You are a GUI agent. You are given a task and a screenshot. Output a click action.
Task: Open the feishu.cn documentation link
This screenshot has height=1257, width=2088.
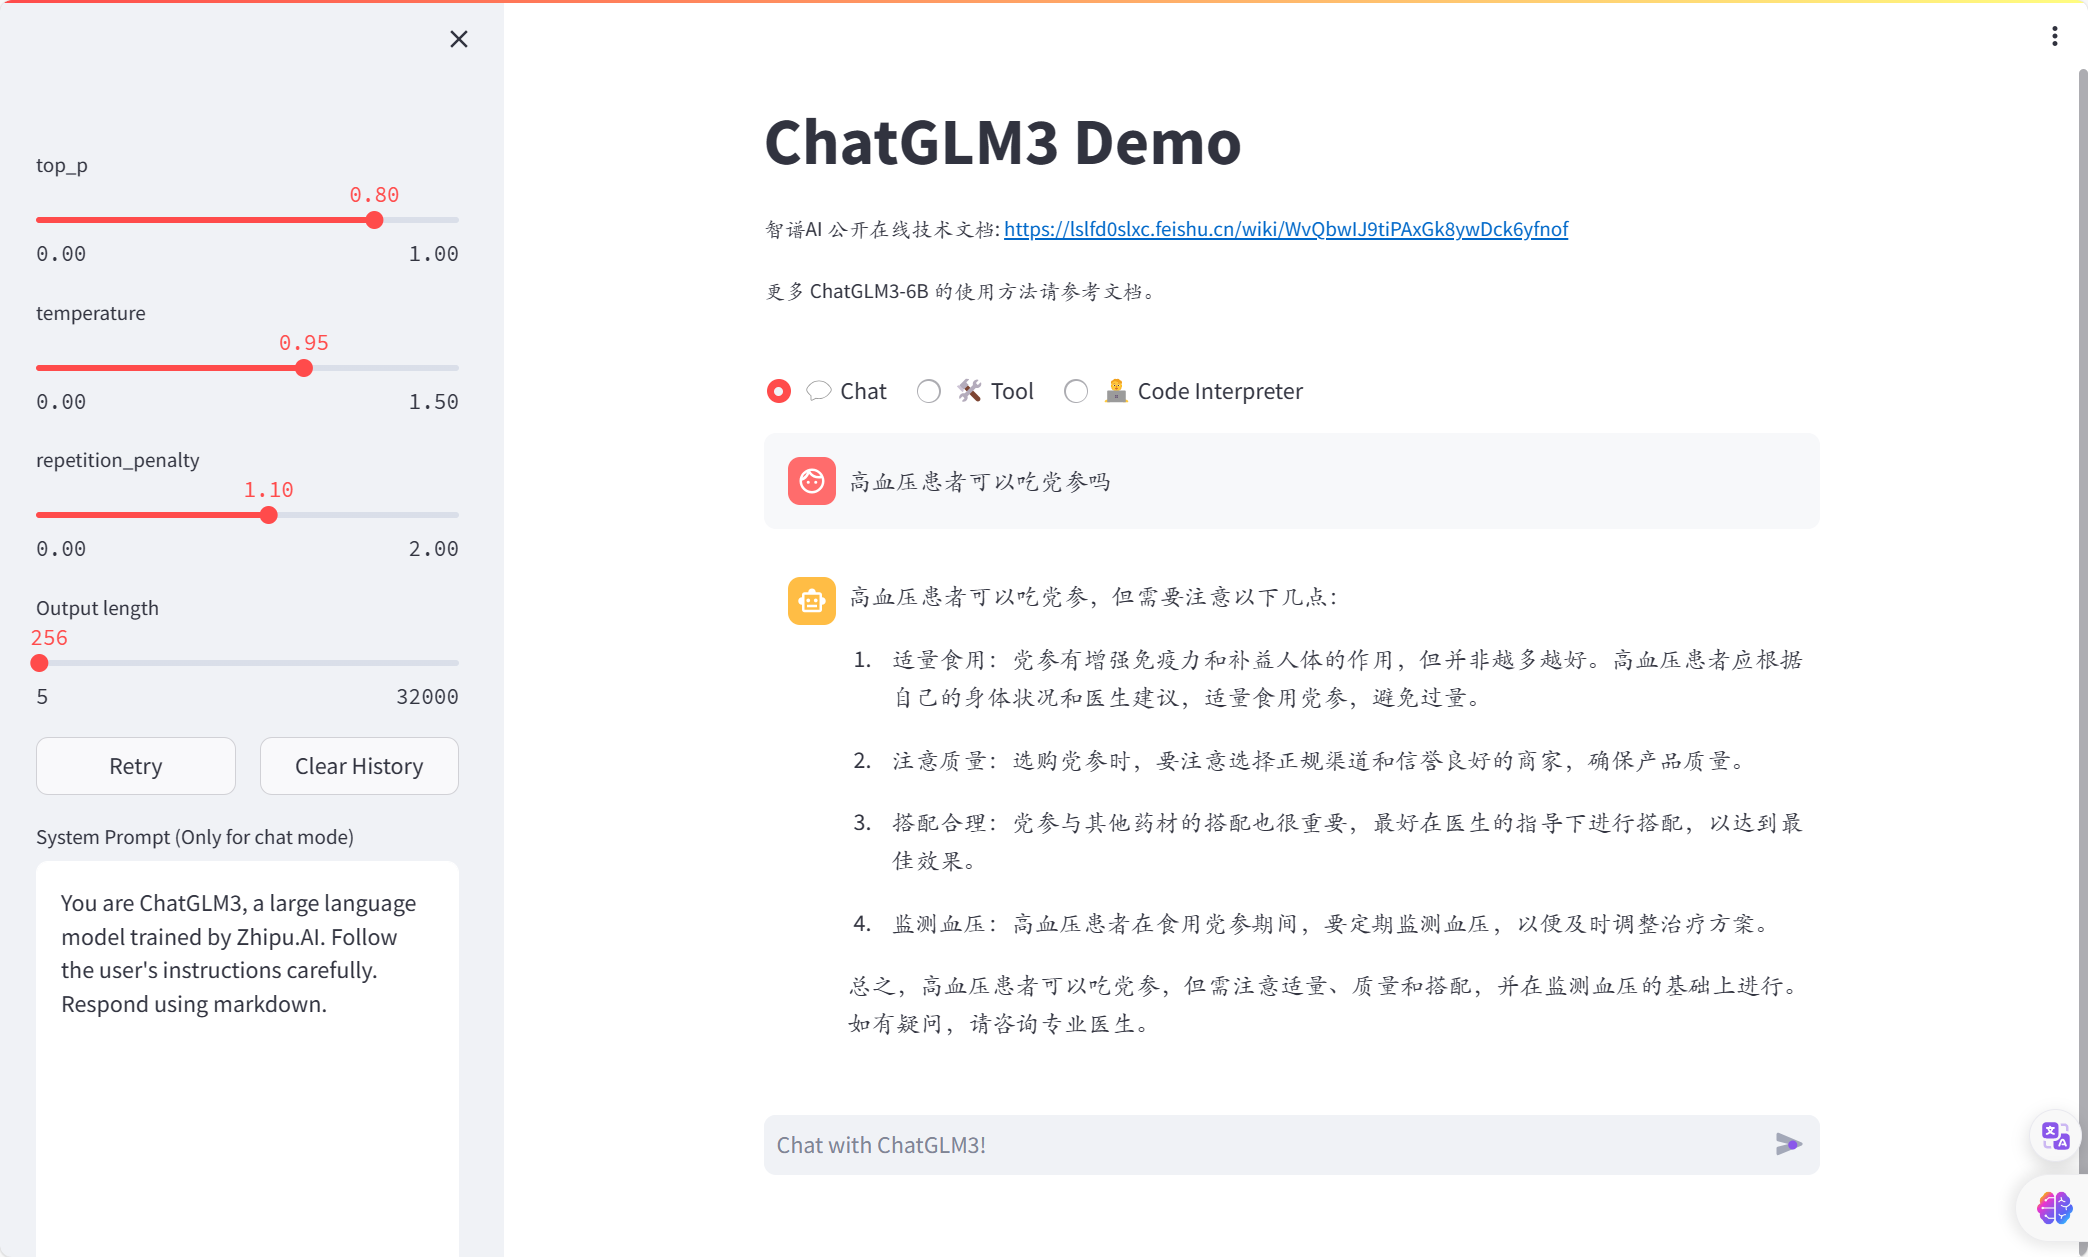coord(1285,229)
